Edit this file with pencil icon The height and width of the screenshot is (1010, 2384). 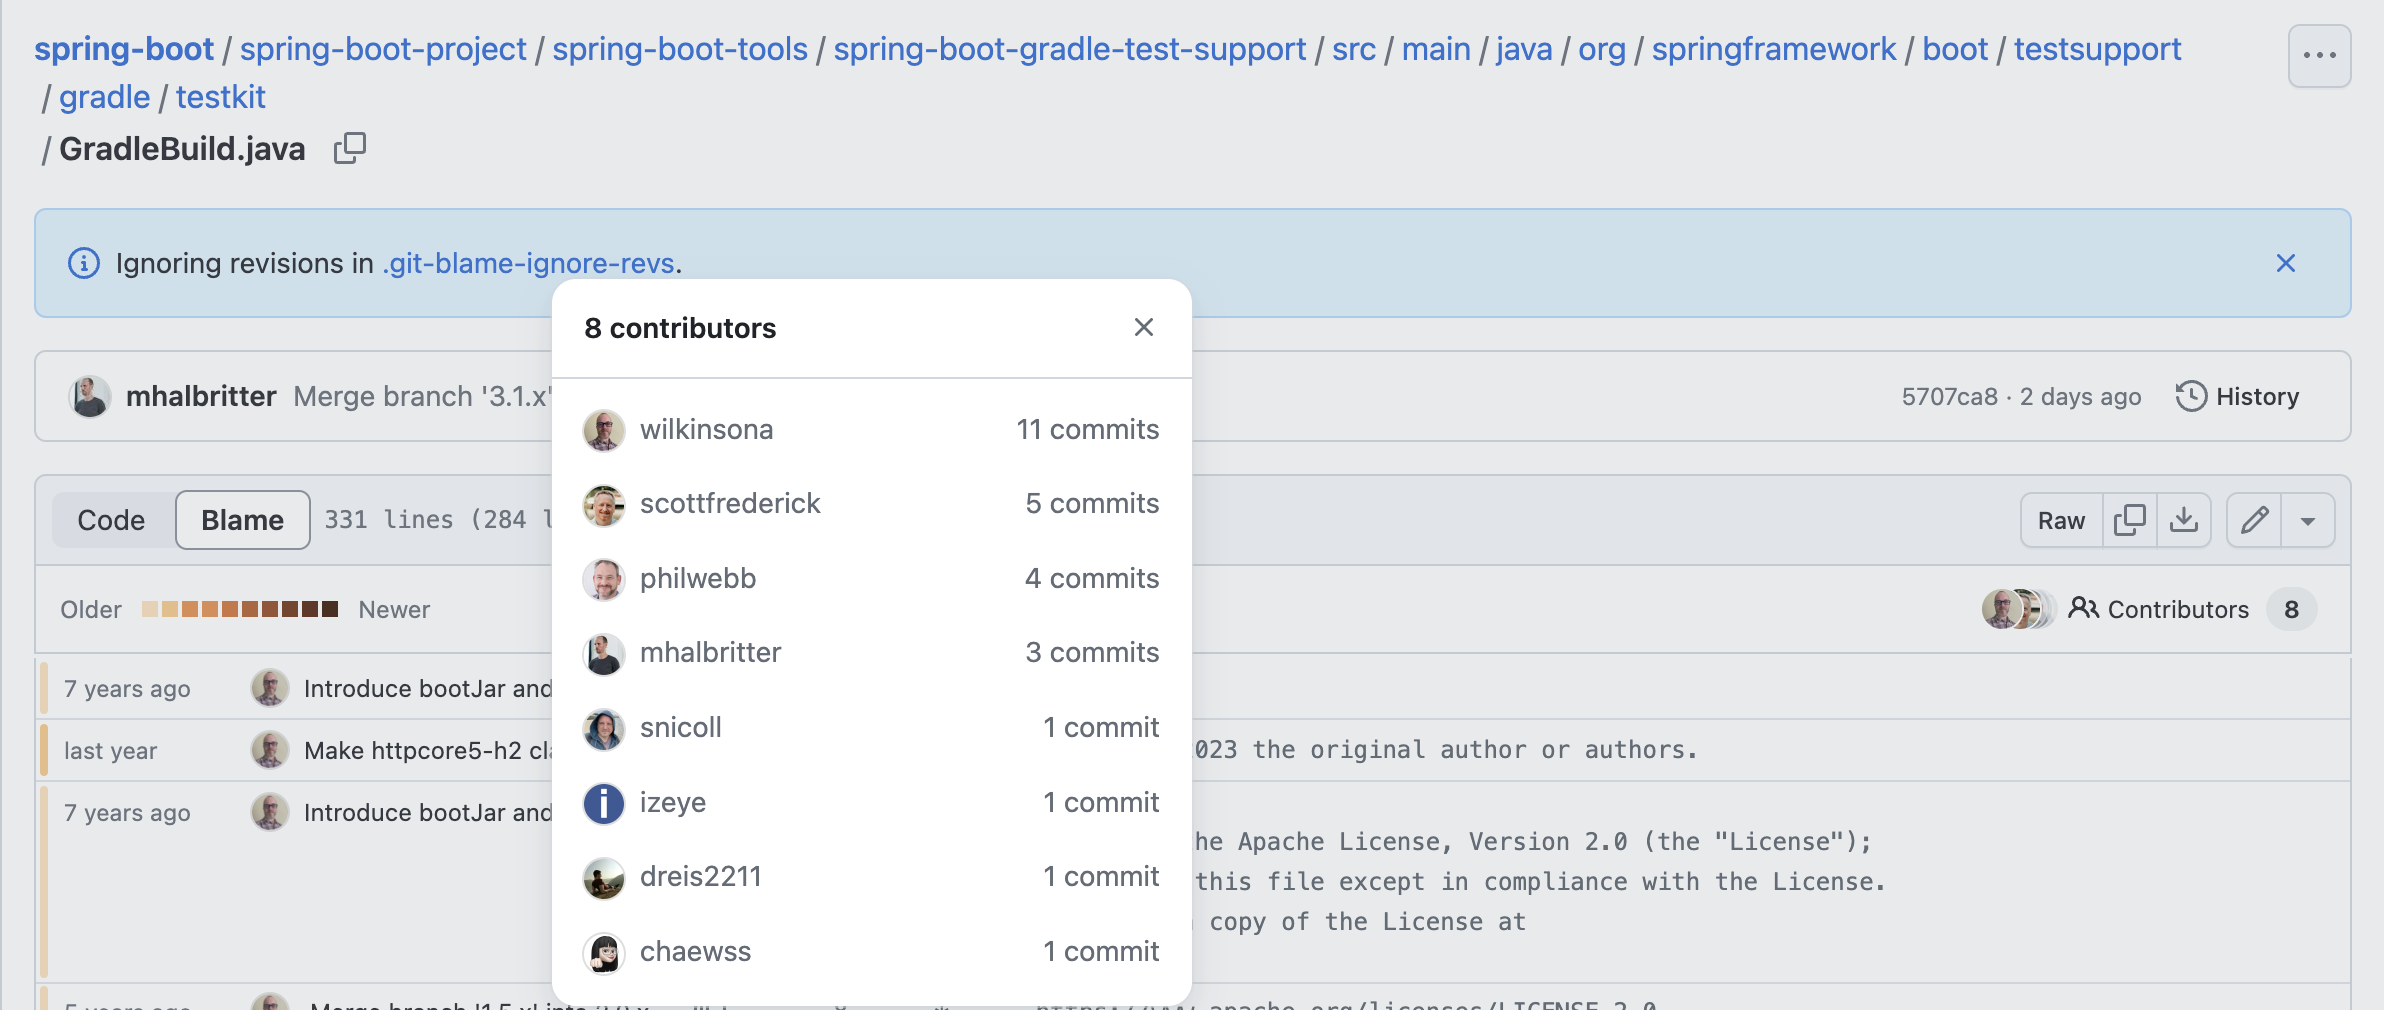pos(2254,520)
